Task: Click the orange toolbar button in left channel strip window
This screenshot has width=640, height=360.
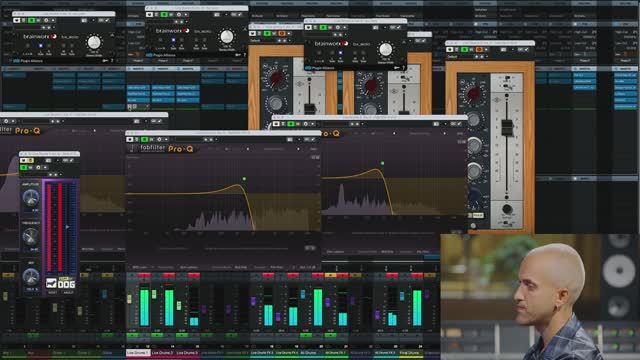Action: (282, 33)
